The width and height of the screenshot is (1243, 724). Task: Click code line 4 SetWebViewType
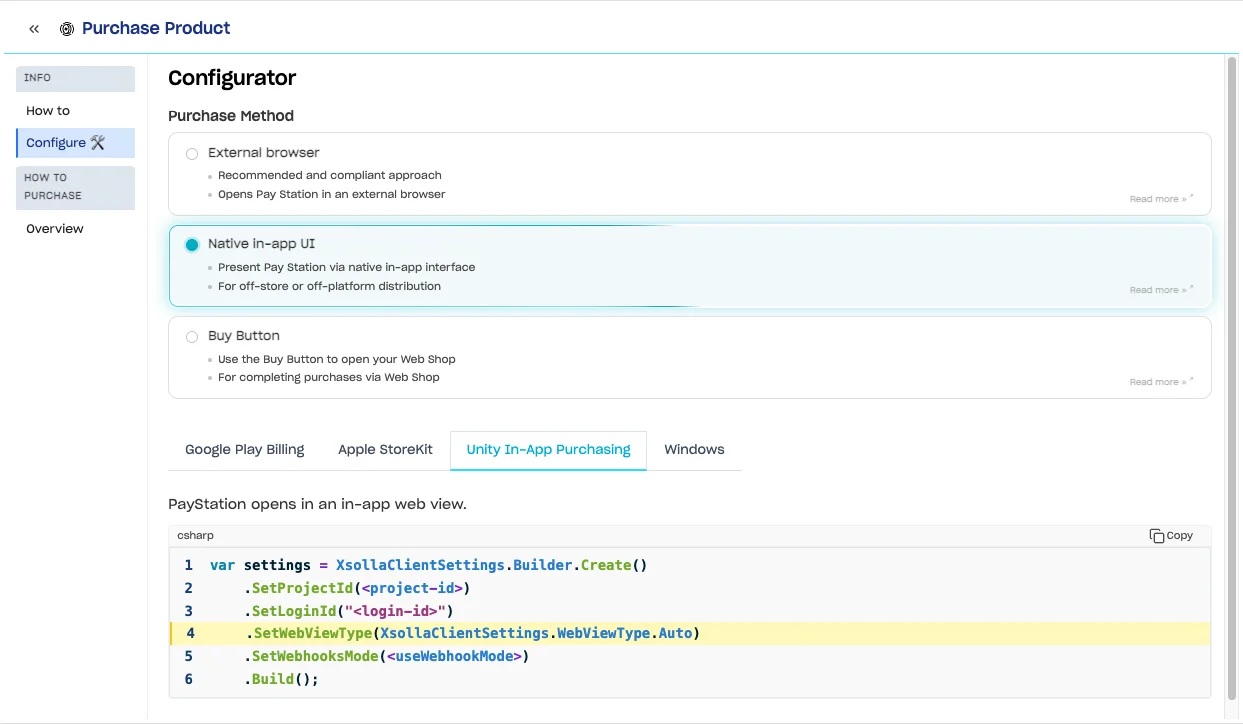point(690,634)
